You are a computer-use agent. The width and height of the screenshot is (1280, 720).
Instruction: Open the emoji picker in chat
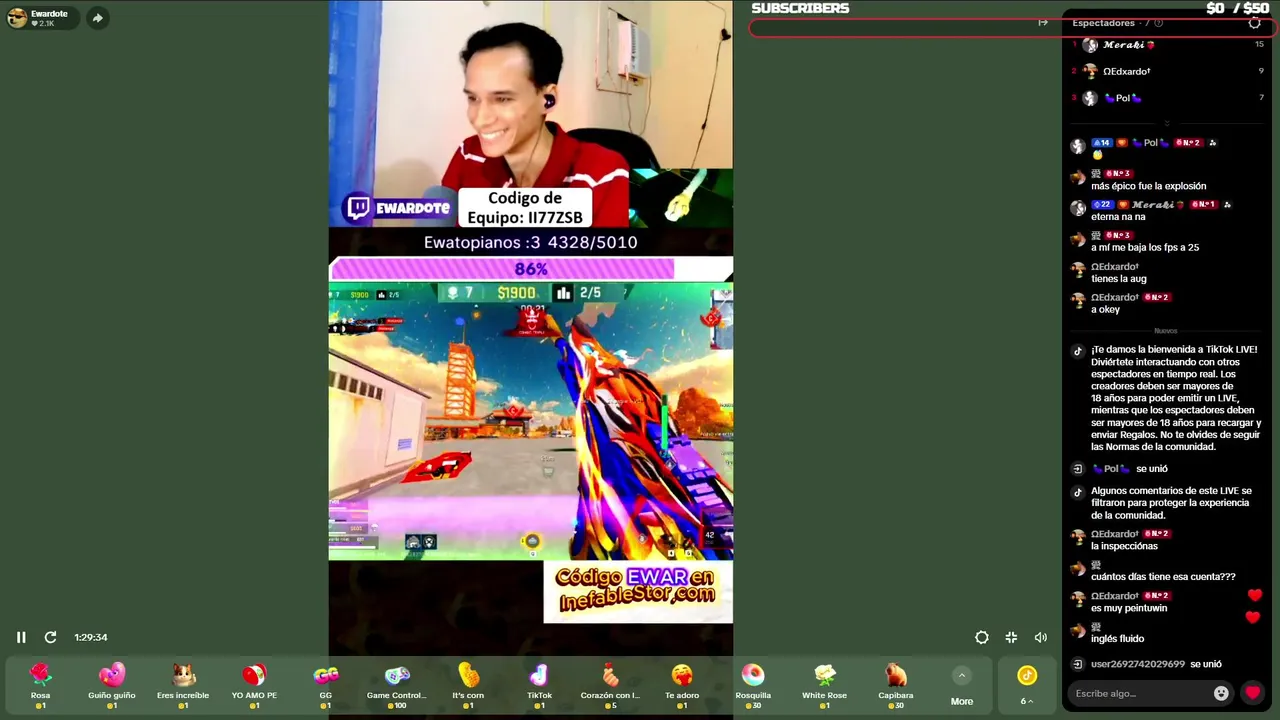(x=1221, y=693)
